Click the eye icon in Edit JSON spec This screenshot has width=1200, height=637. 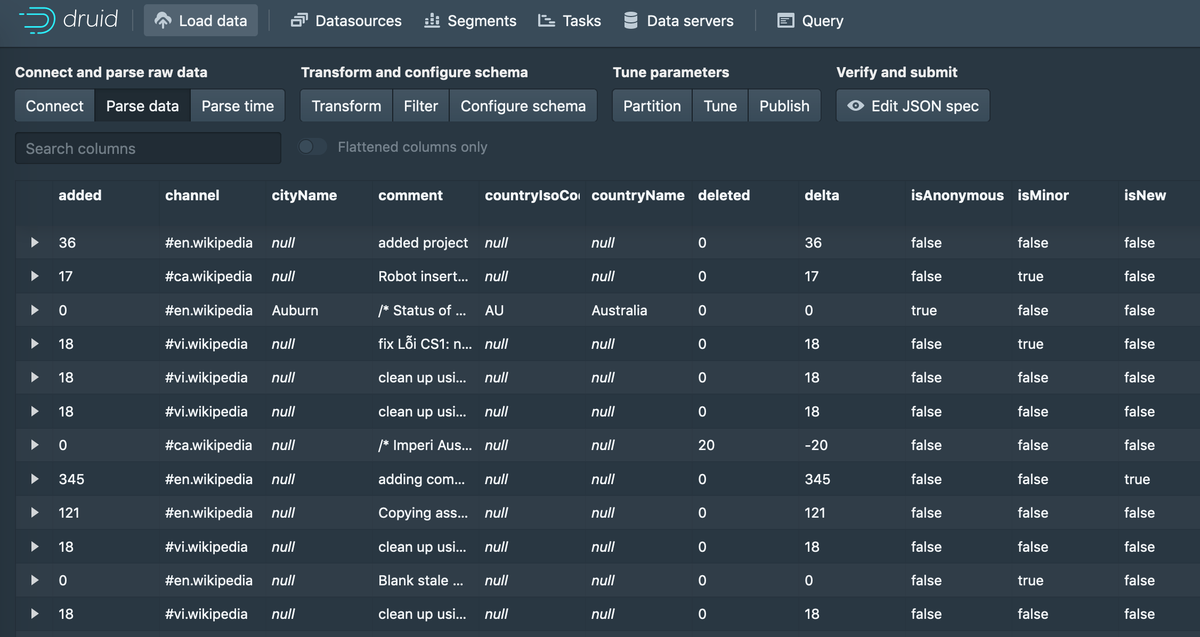pos(855,106)
